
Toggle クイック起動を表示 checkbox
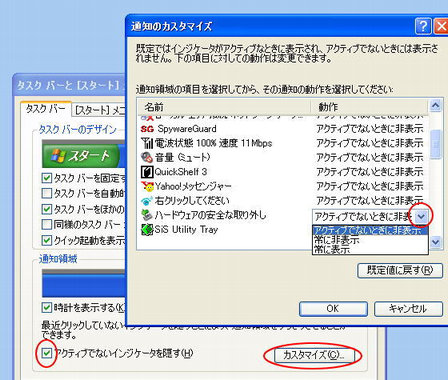click(47, 240)
